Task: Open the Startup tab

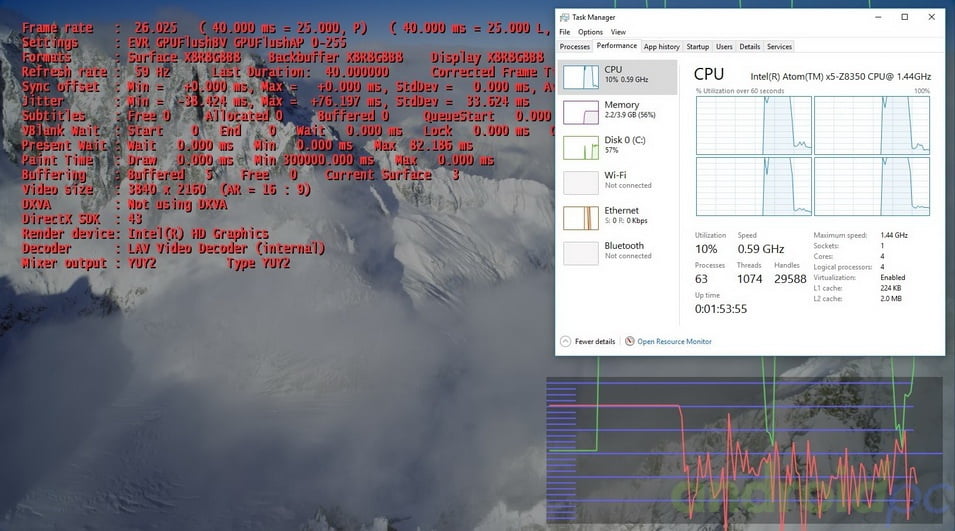Action: coord(697,46)
